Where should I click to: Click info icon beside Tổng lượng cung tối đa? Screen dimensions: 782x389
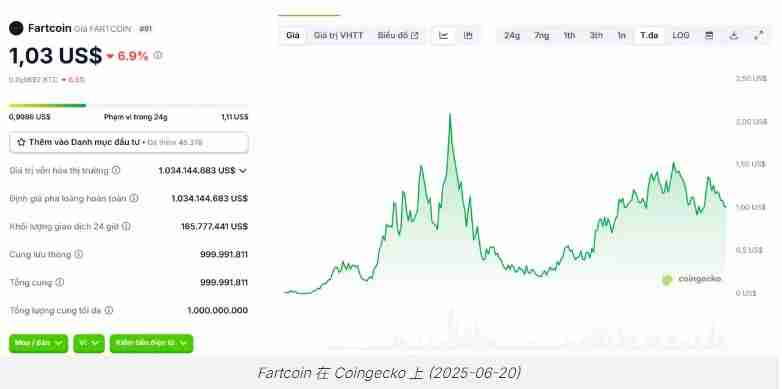click(109, 310)
